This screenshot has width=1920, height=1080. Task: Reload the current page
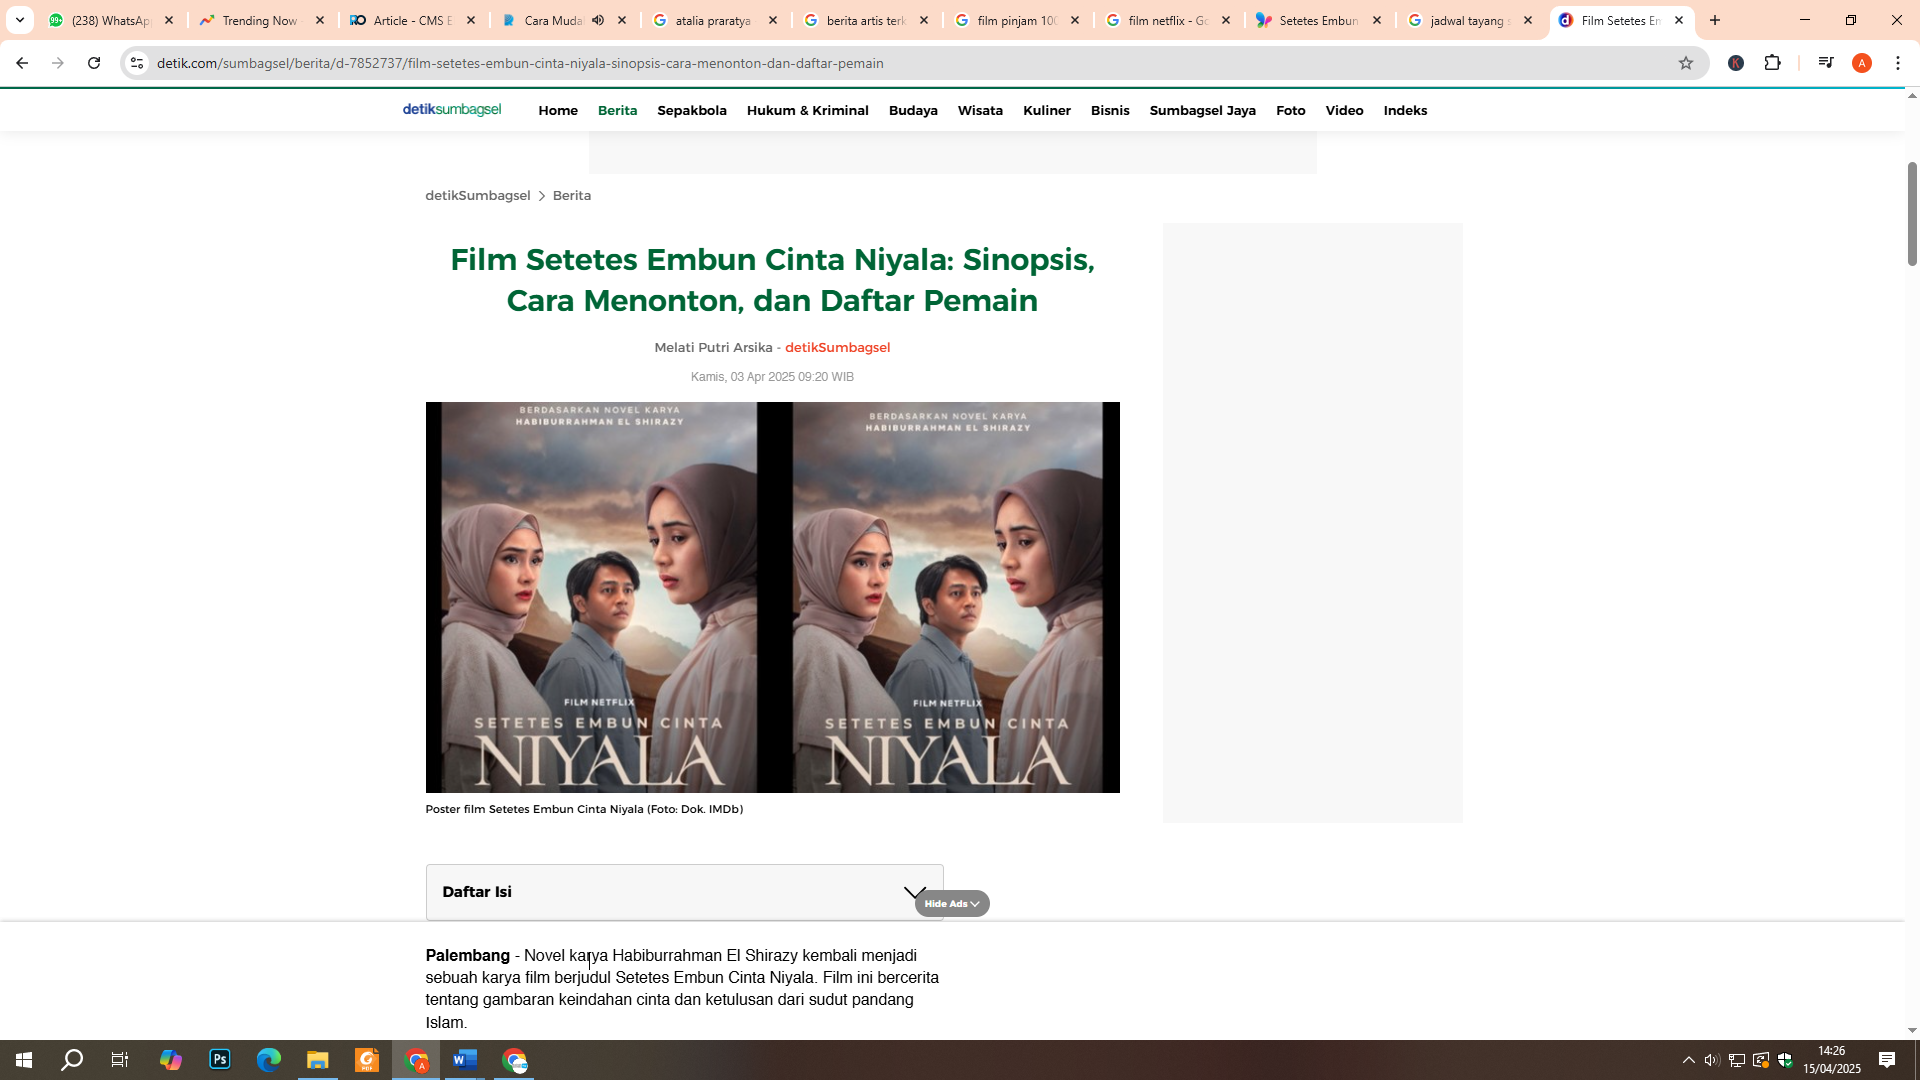tap(94, 63)
